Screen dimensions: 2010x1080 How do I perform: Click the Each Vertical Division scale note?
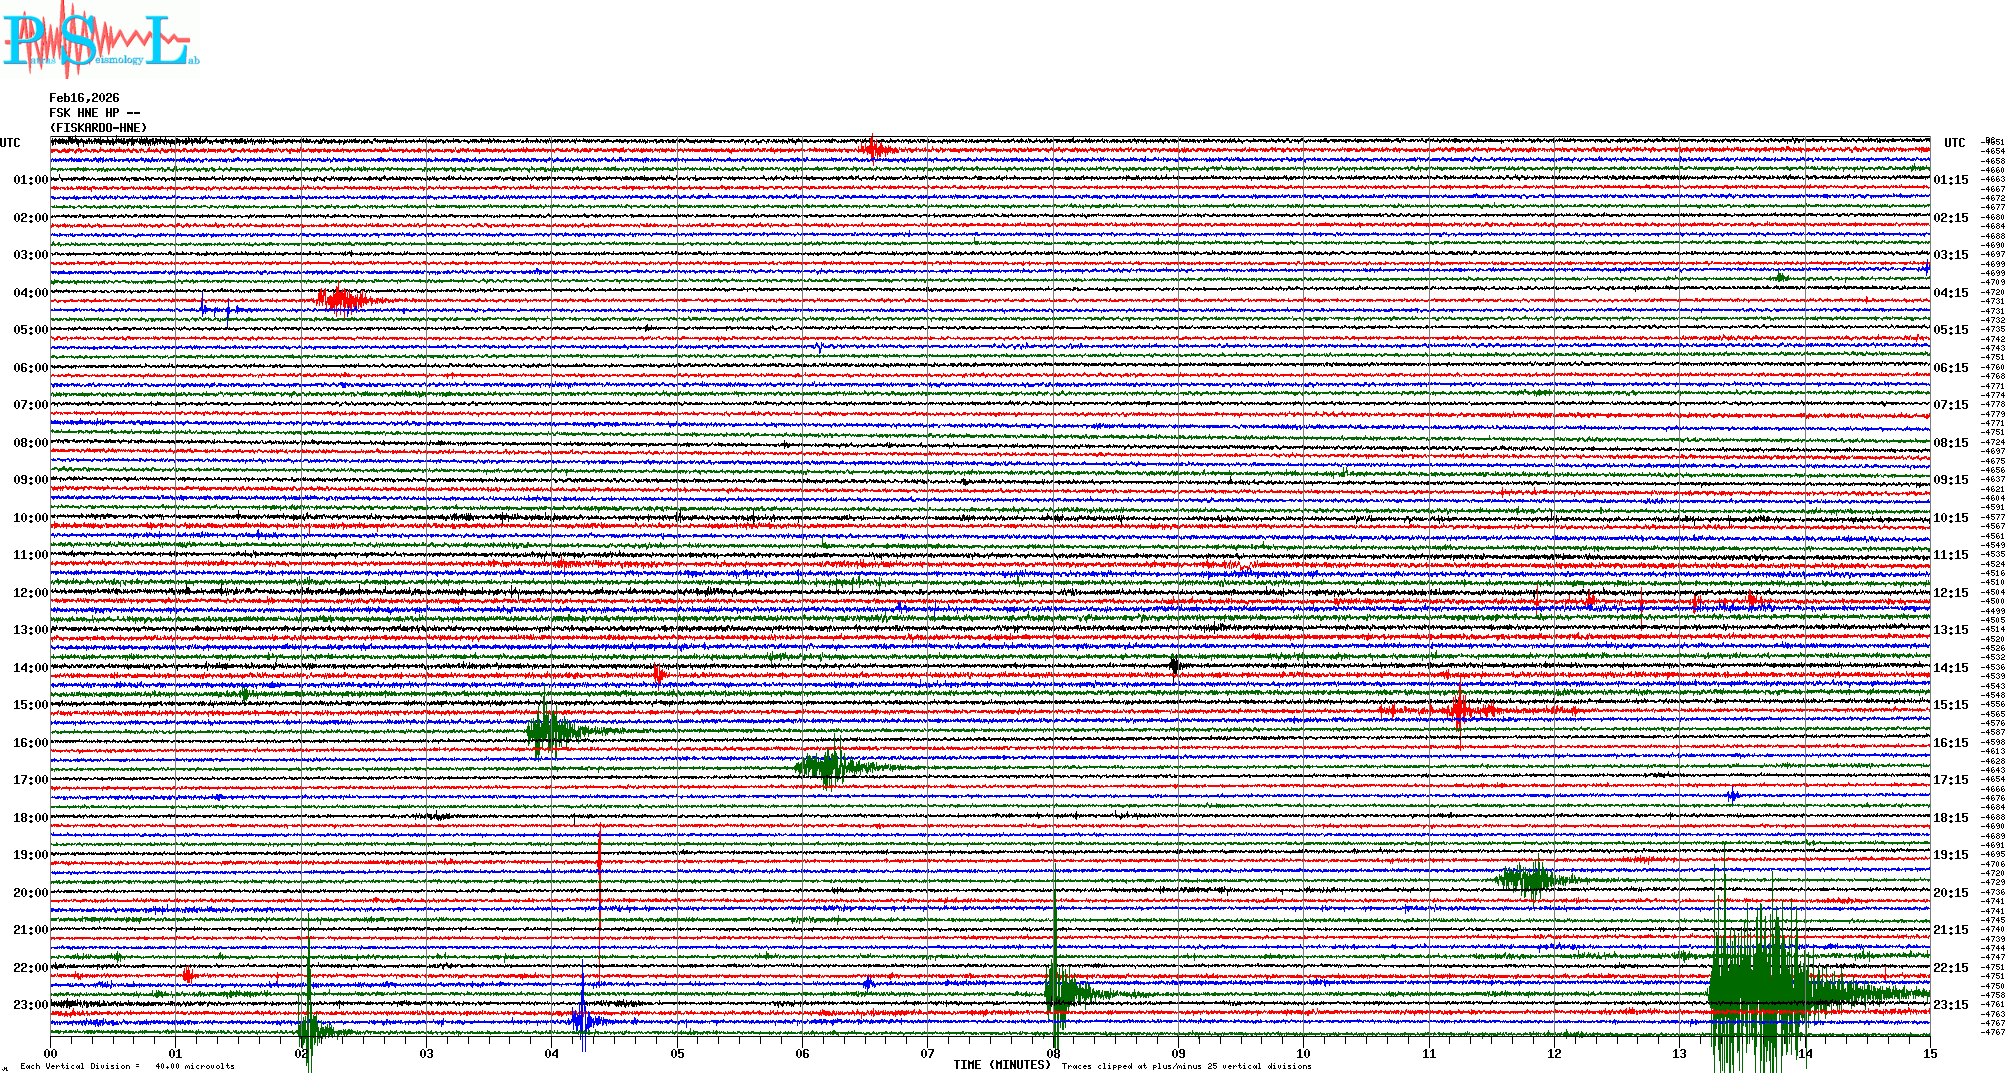click(x=127, y=1066)
